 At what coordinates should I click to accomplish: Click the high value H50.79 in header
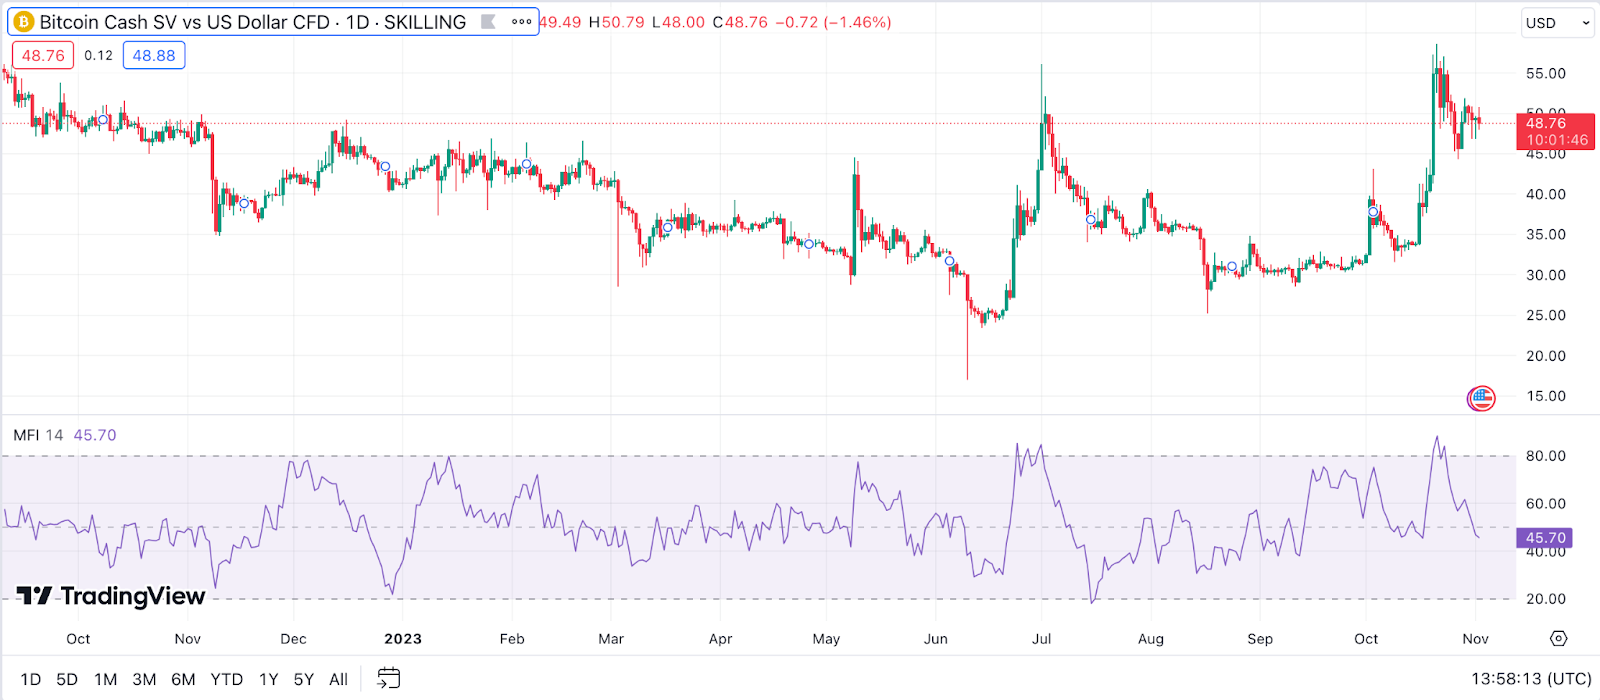point(616,22)
